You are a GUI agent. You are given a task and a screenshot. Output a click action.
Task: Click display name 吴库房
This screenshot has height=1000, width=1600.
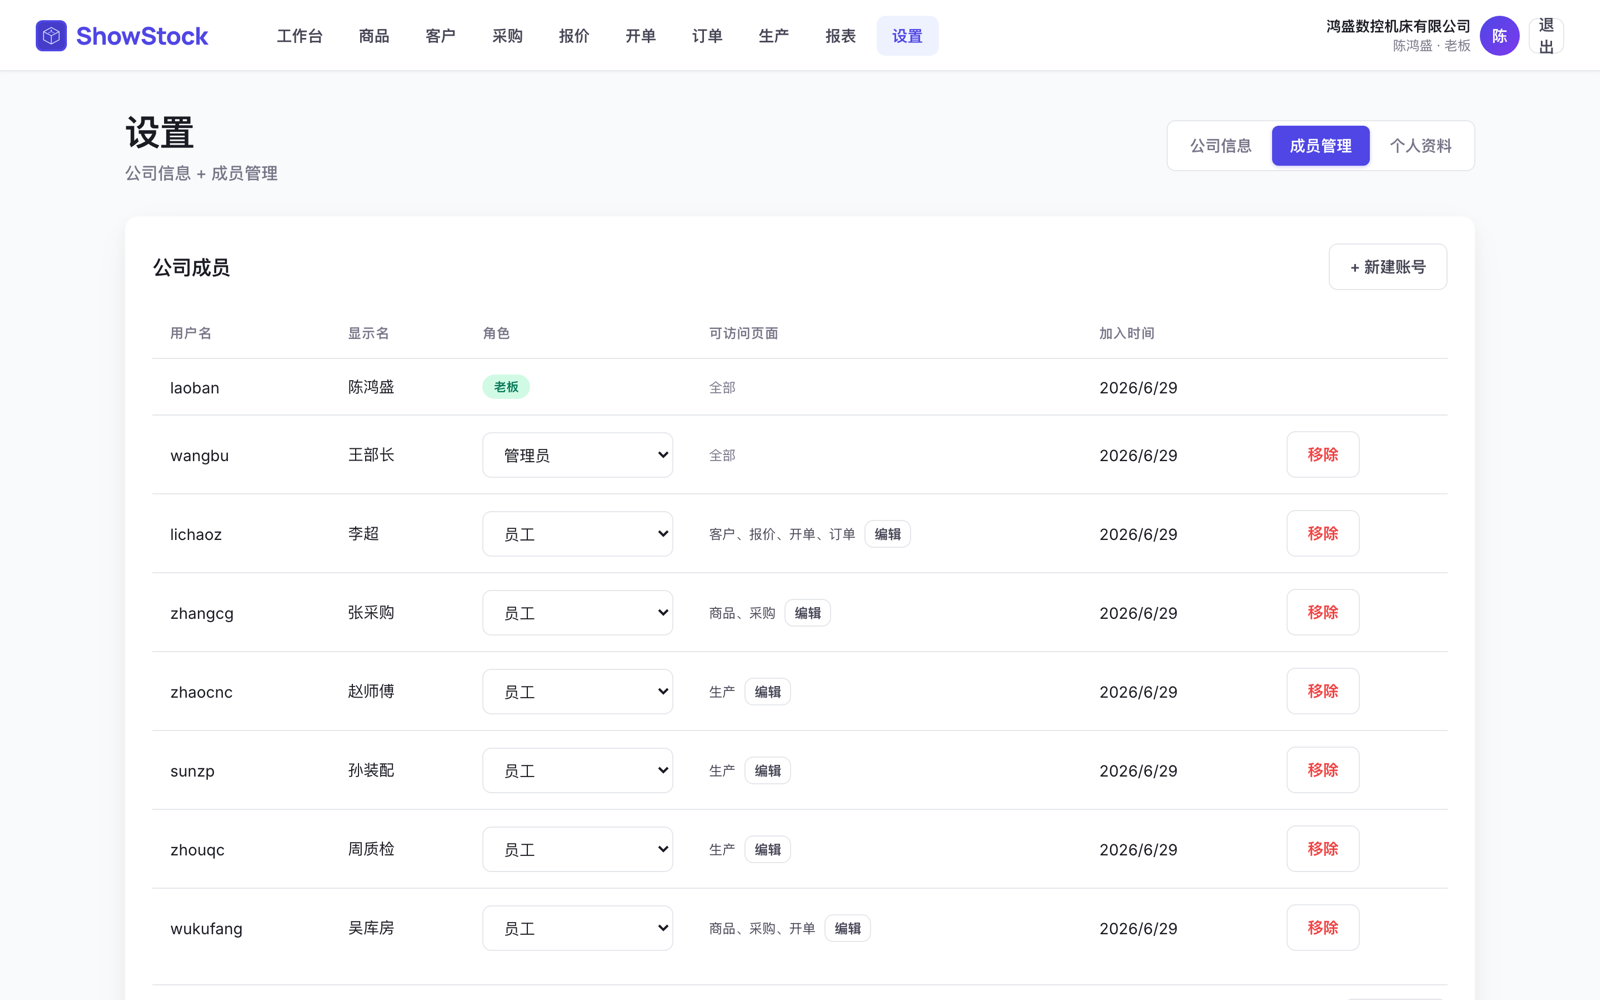pyautogui.click(x=371, y=928)
